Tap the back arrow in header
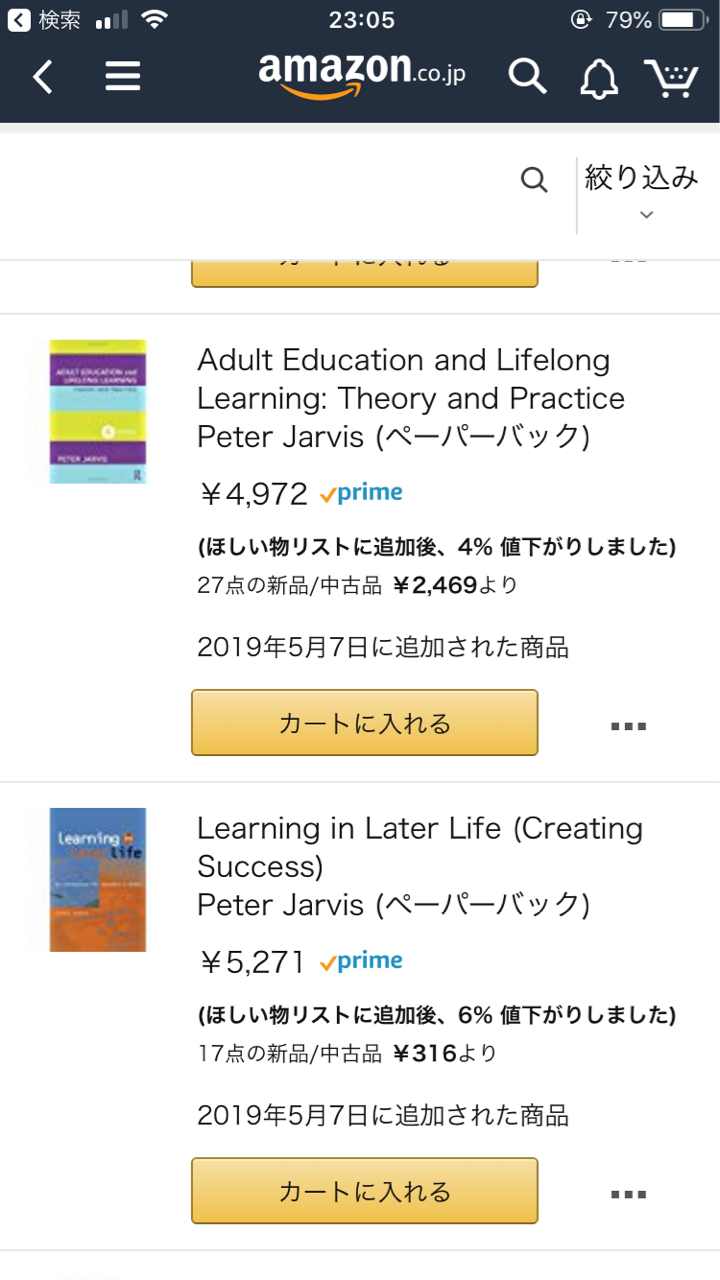Image resolution: width=720 pixels, height=1280 pixels. (x=43, y=76)
